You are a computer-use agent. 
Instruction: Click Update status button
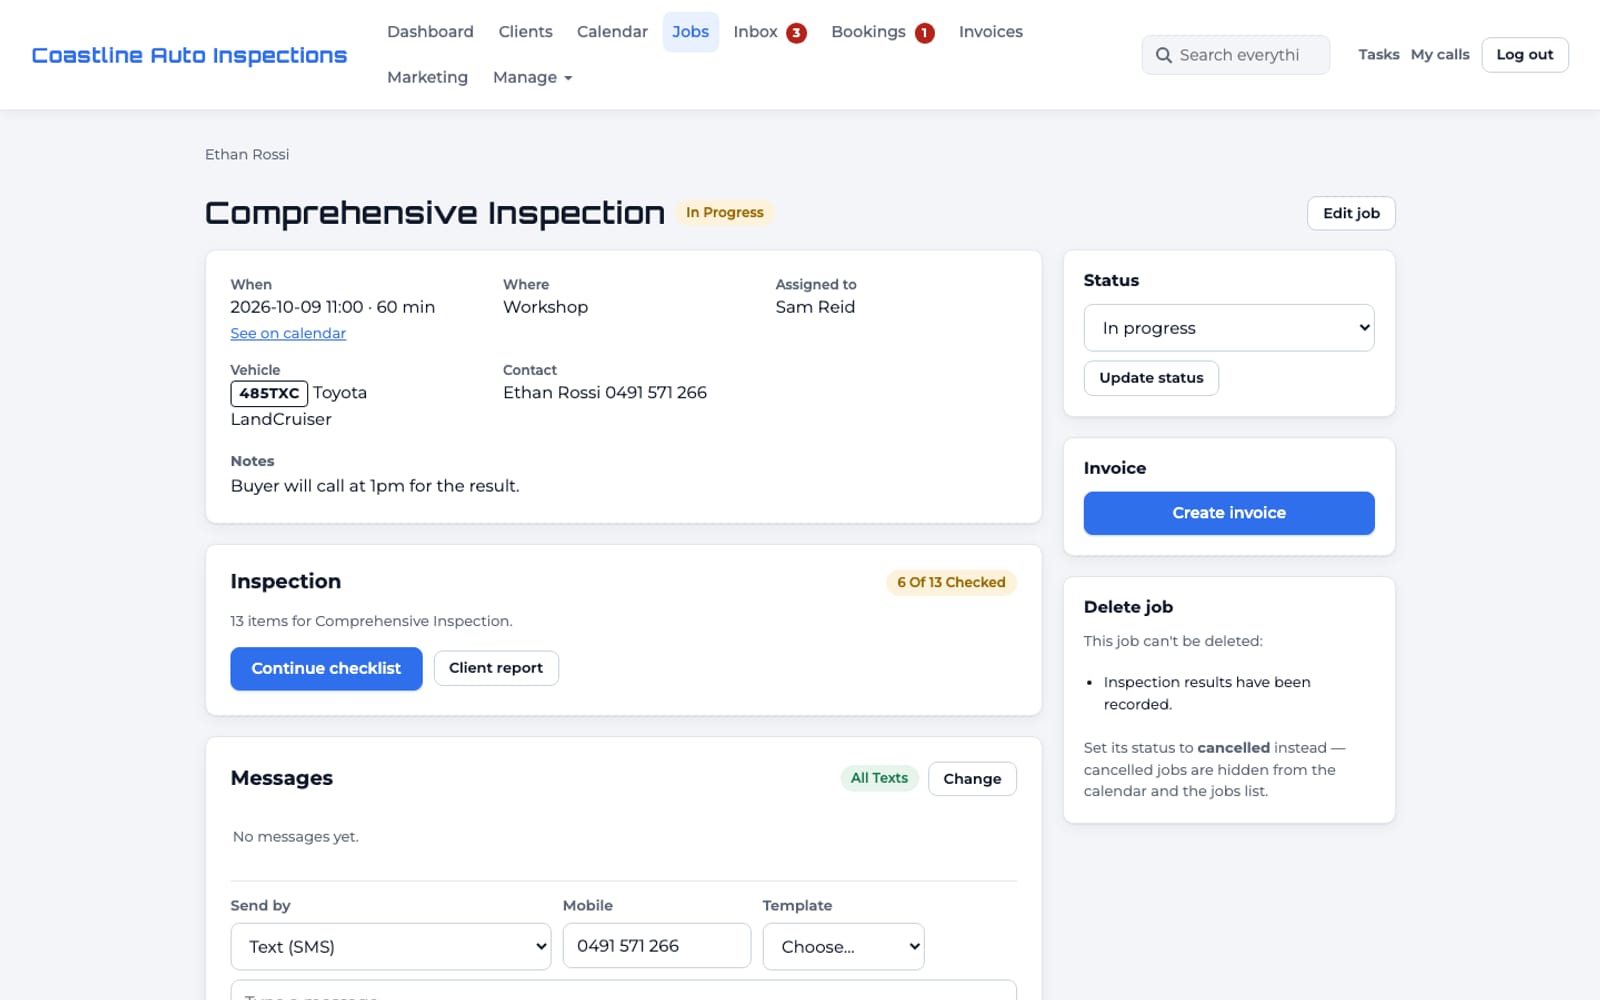[1151, 378]
